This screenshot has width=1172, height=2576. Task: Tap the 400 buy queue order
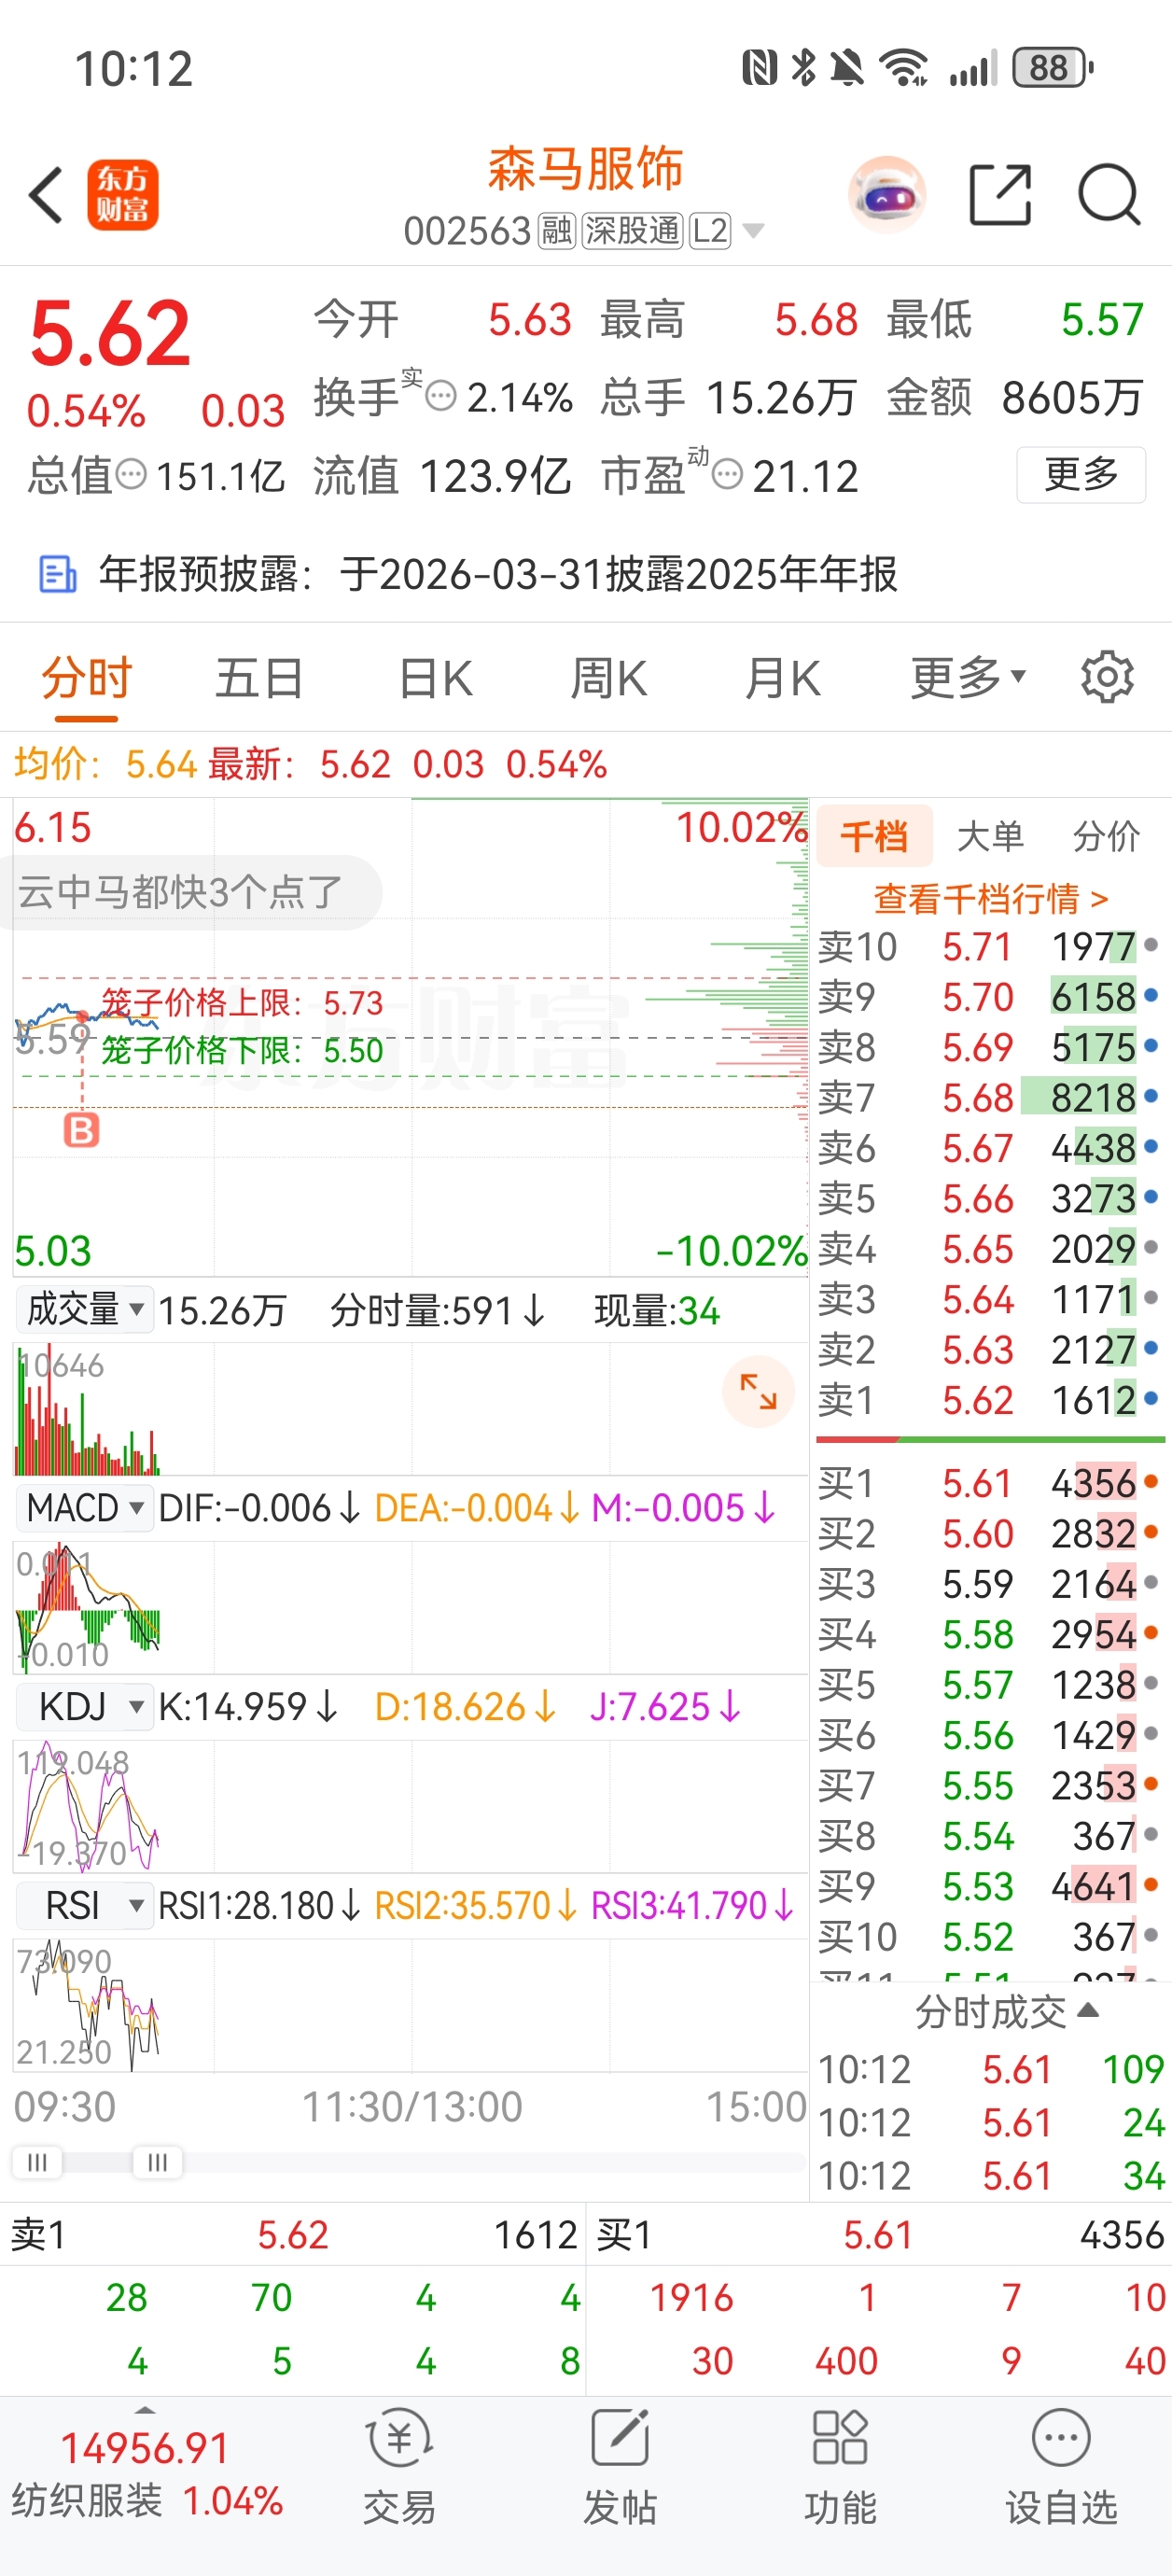point(846,2361)
